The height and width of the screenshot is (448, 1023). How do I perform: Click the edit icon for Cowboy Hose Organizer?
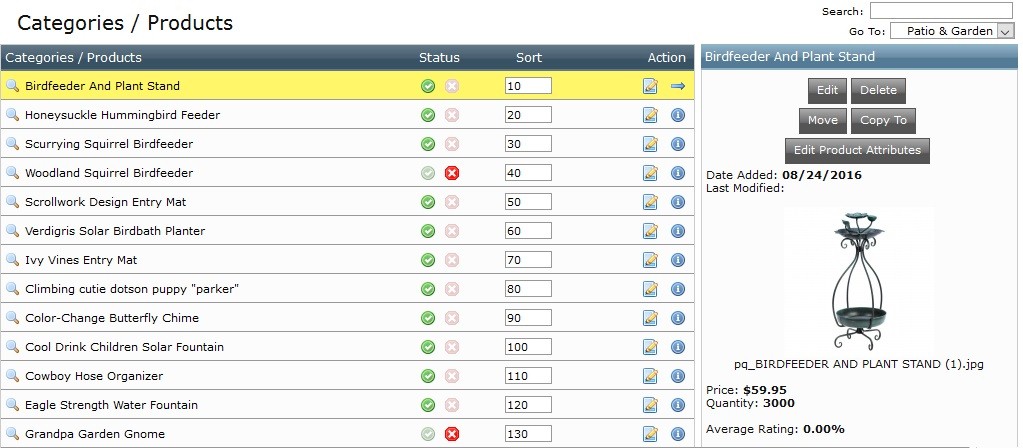[651, 377]
